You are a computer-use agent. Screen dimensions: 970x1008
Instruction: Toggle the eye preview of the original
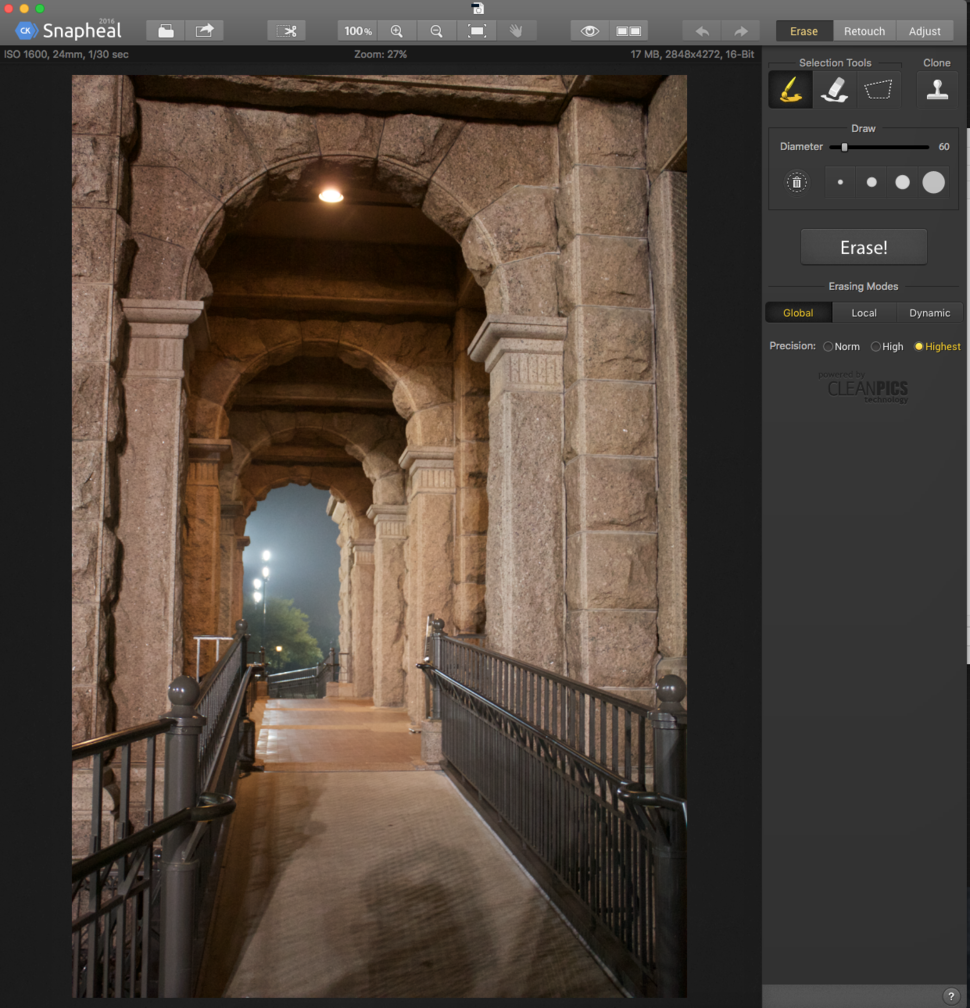(x=589, y=31)
